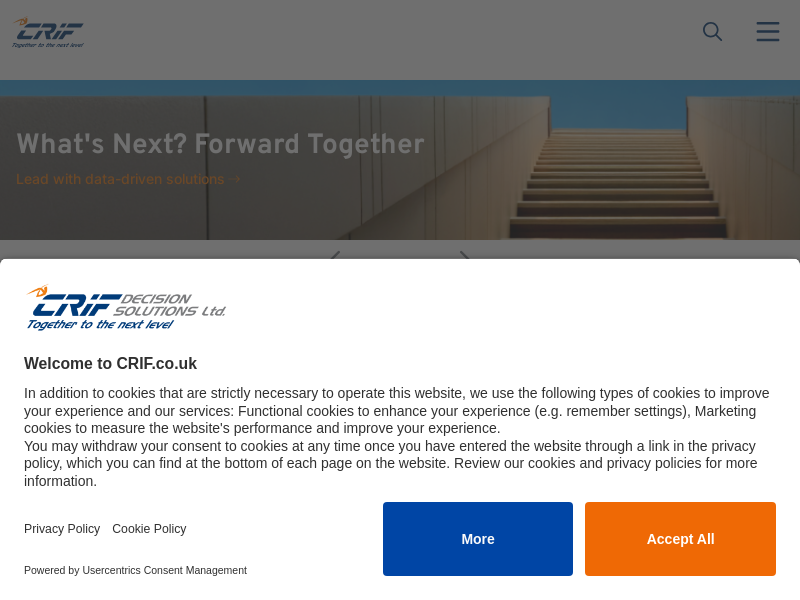Click the What's Next? Forward Together heading

click(x=220, y=145)
